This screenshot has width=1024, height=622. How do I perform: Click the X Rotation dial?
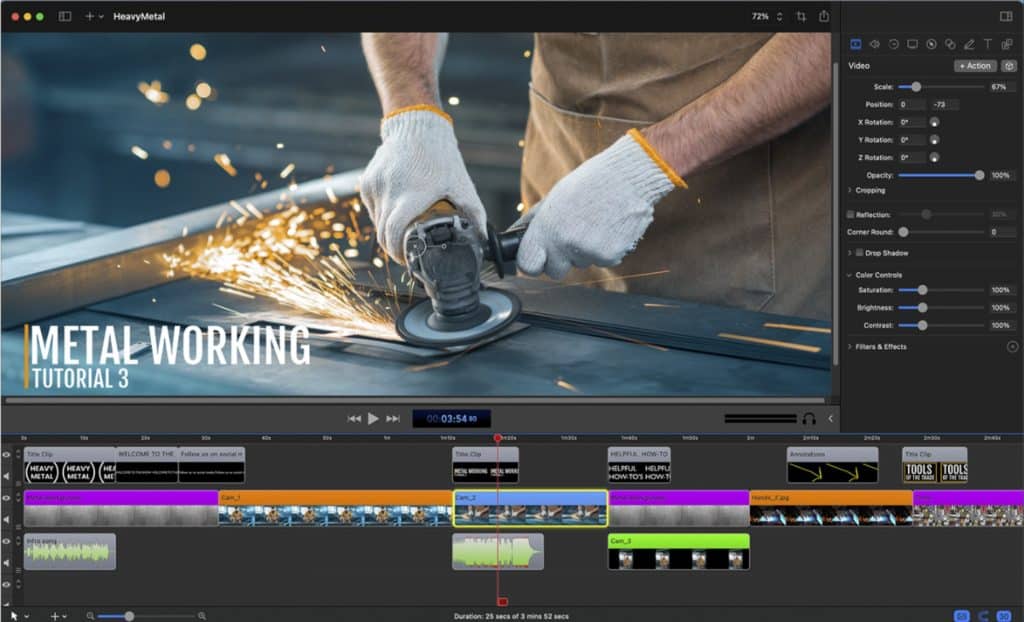click(935, 122)
